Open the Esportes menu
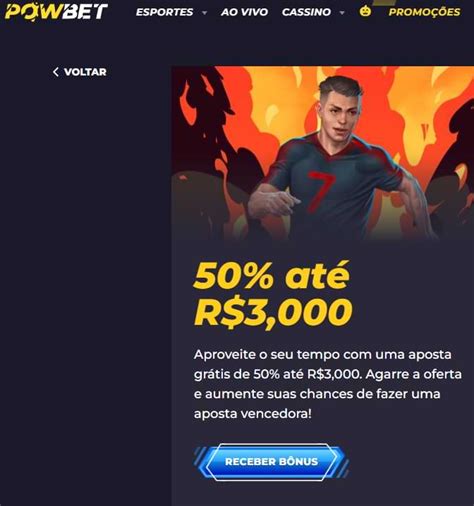474x506 pixels. (x=164, y=12)
